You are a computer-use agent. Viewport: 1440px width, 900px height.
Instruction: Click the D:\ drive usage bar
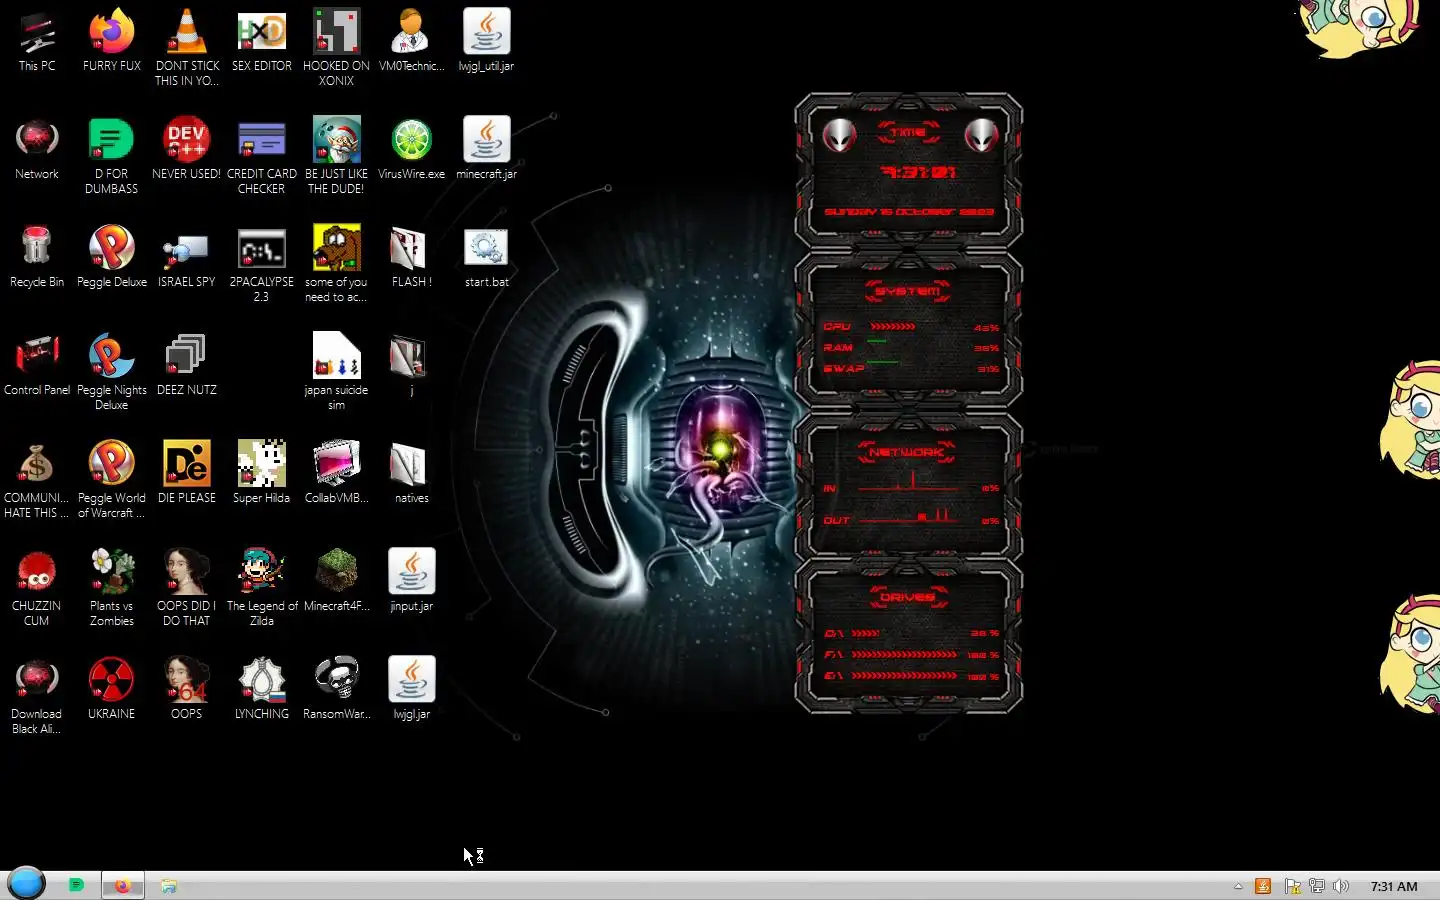866,633
